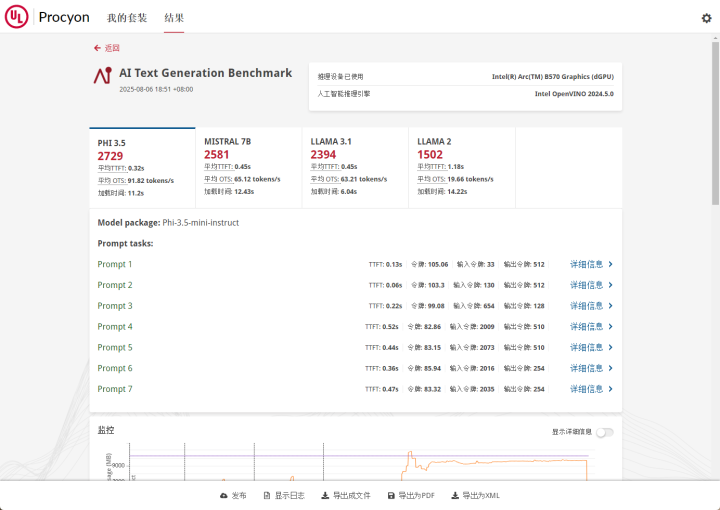Expand Prompt 6 details chevron
720x510 pixels.
(610, 368)
